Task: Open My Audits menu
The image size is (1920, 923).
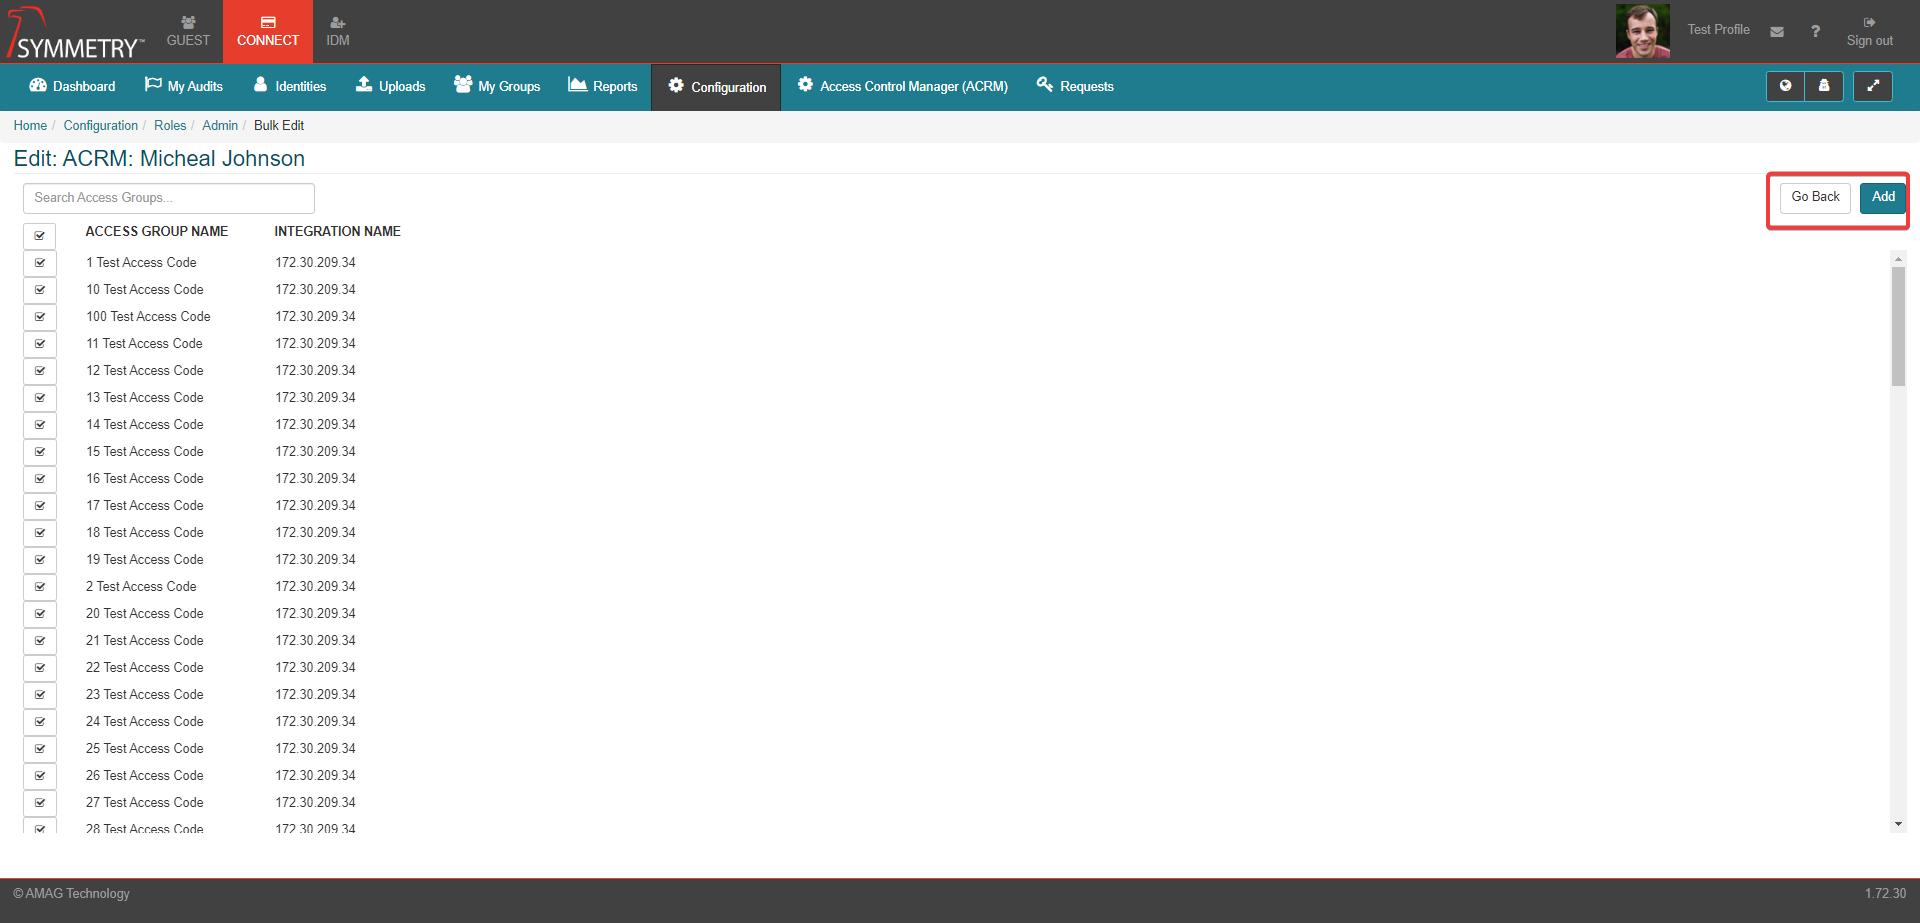Action: pyautogui.click(x=184, y=86)
